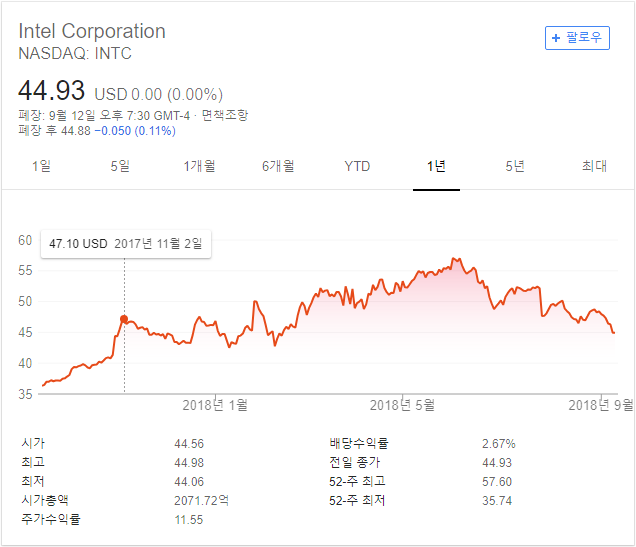The image size is (636, 547).
Task: Click the after-hours change −0.050 (0.11%)
Action: (135, 131)
